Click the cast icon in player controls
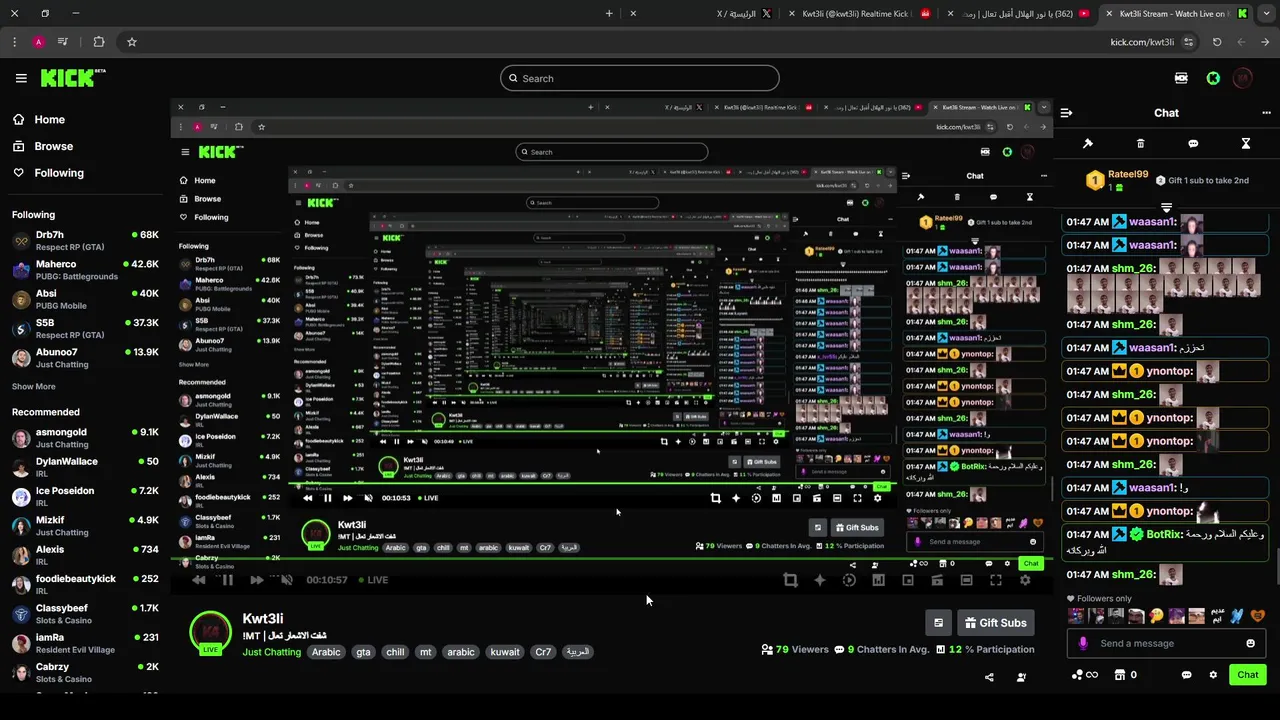 (x=937, y=580)
